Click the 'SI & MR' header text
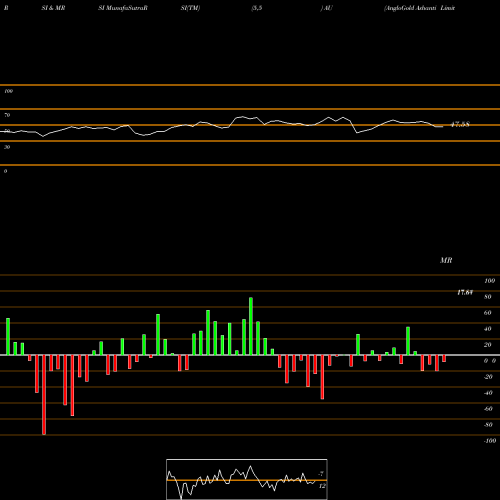This screenshot has height=500, width=500. coord(53,8)
